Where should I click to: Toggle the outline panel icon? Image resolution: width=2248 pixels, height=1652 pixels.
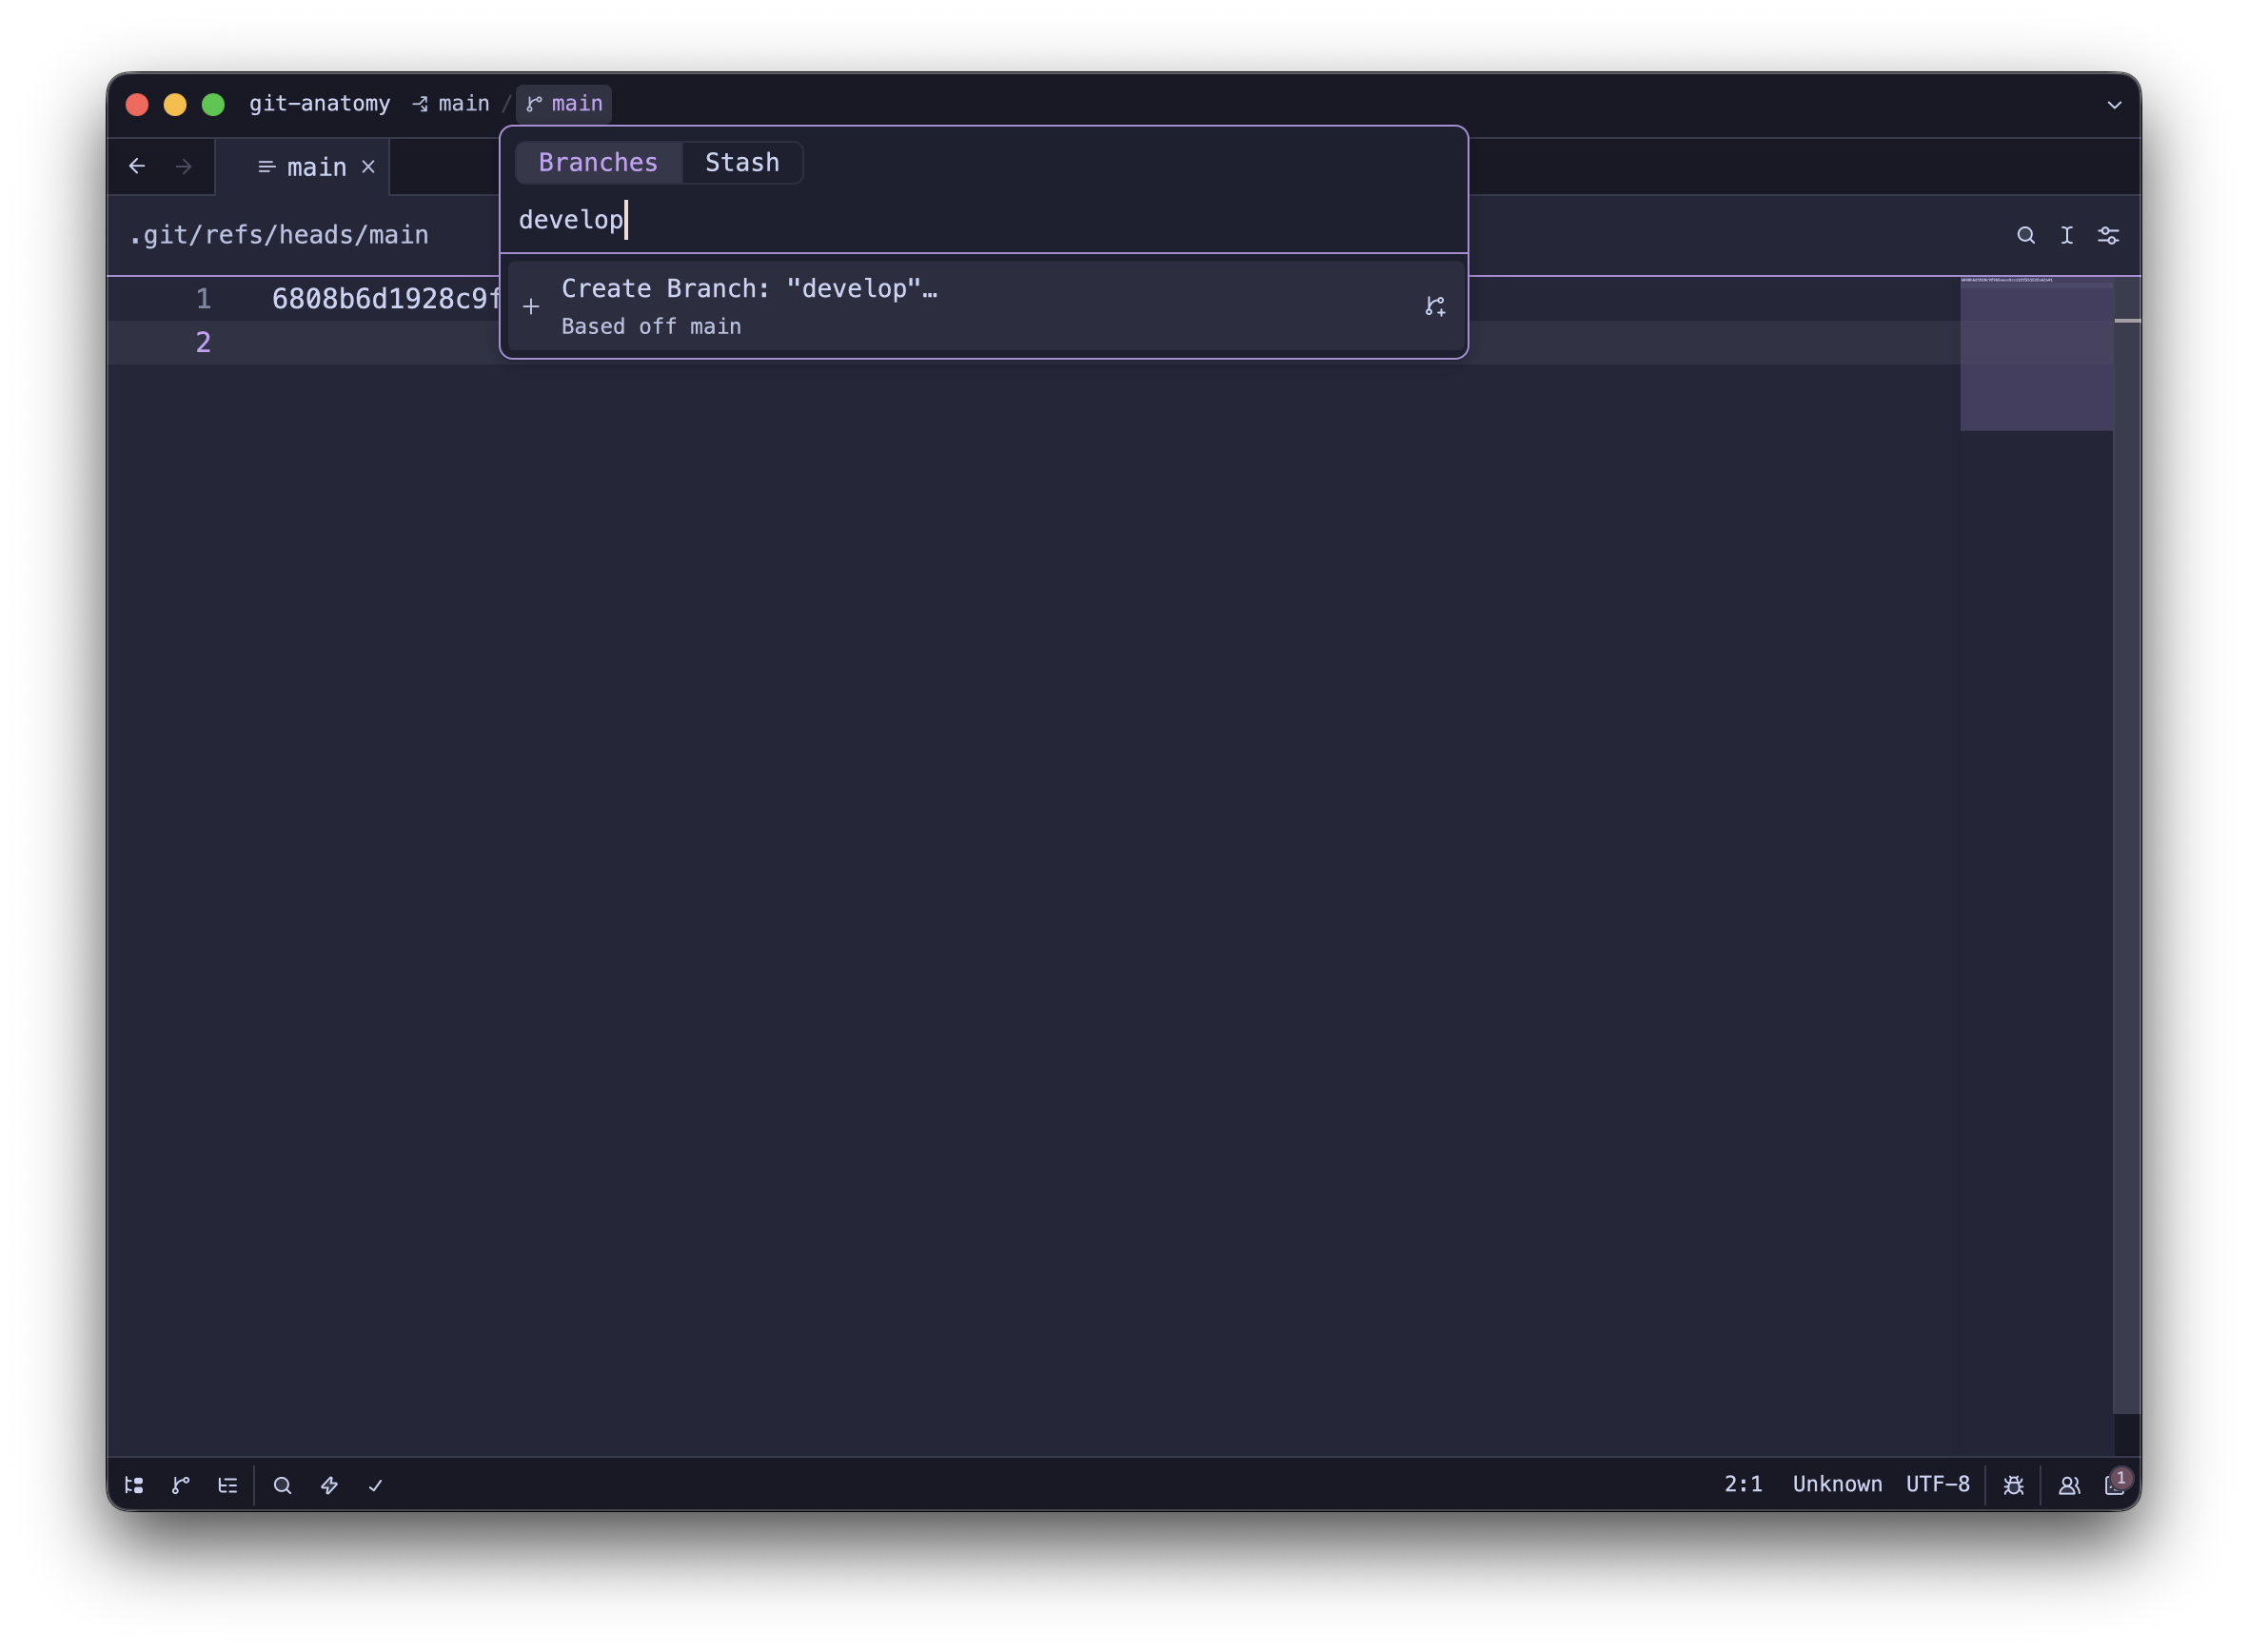(x=228, y=1485)
